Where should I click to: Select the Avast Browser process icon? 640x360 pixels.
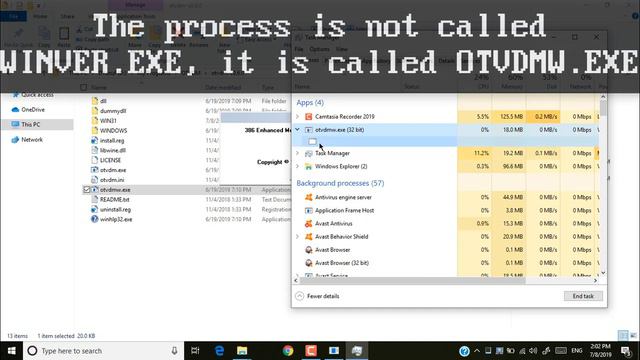click(309, 250)
